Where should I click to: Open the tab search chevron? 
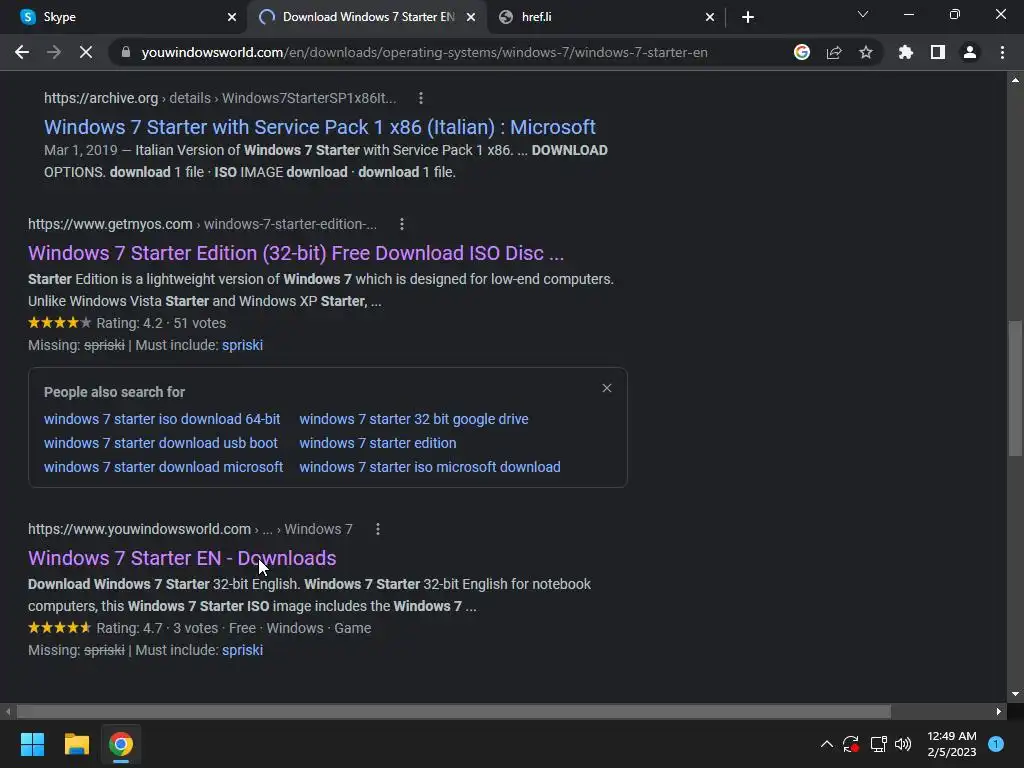point(863,14)
